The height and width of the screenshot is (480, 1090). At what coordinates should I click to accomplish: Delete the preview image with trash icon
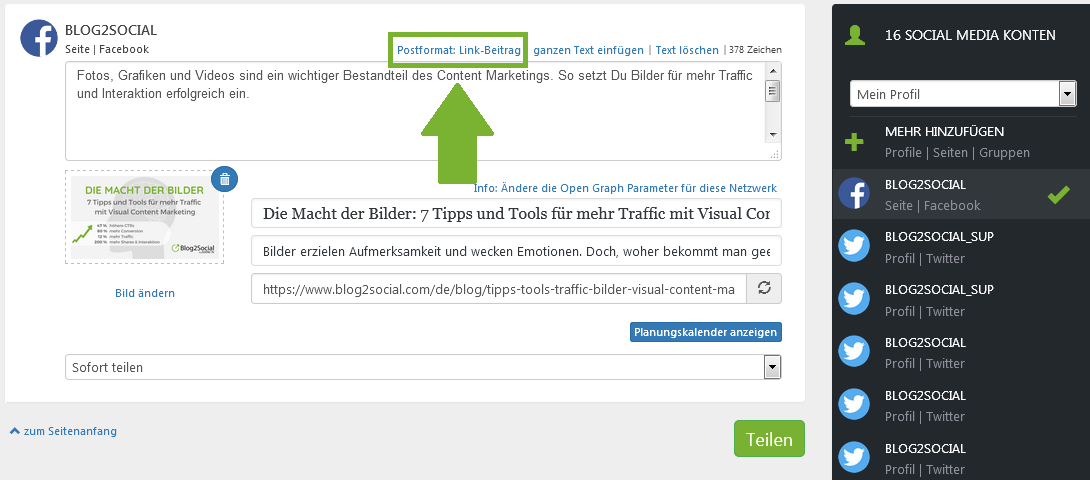pos(225,179)
